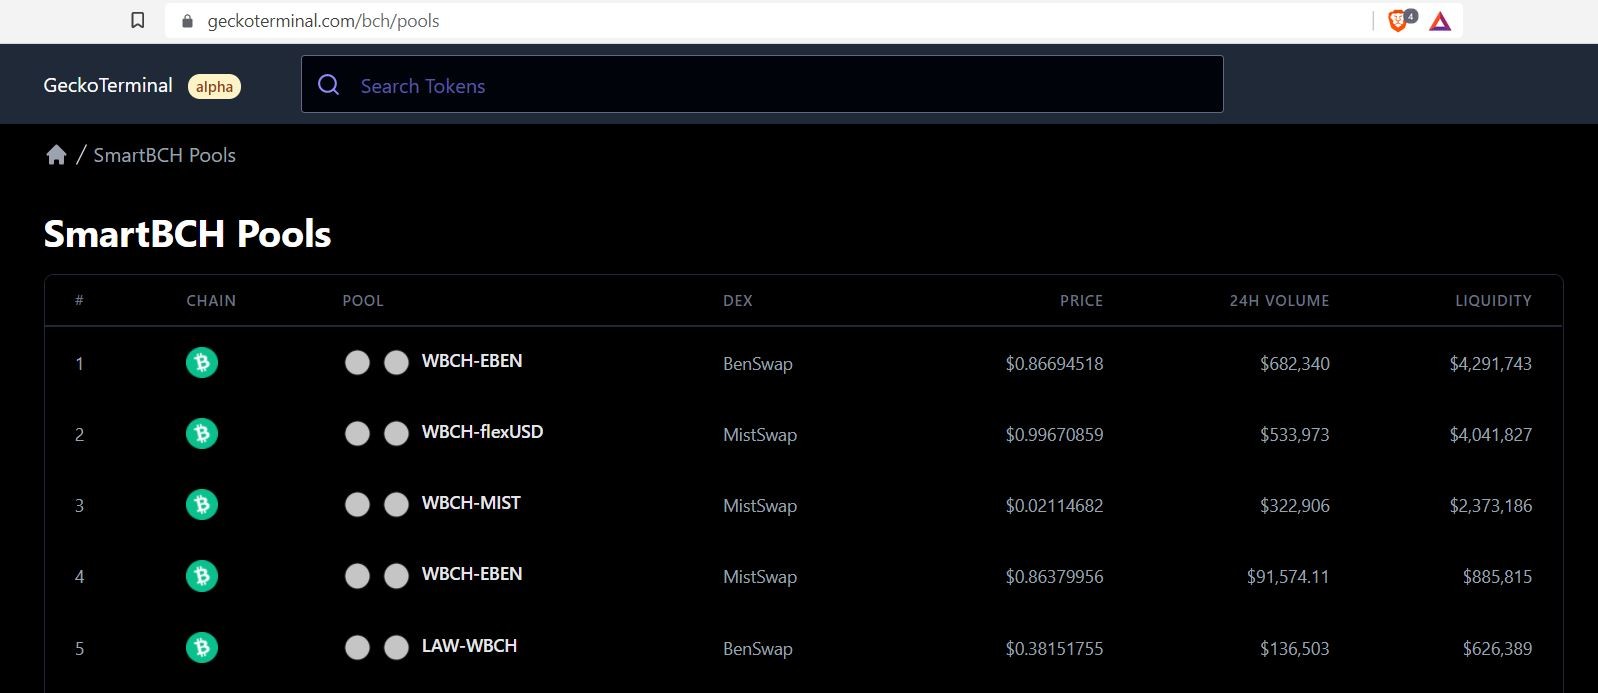The width and height of the screenshot is (1598, 693).
Task: Click the liquidity value $2,373,186
Action: [1490, 506]
